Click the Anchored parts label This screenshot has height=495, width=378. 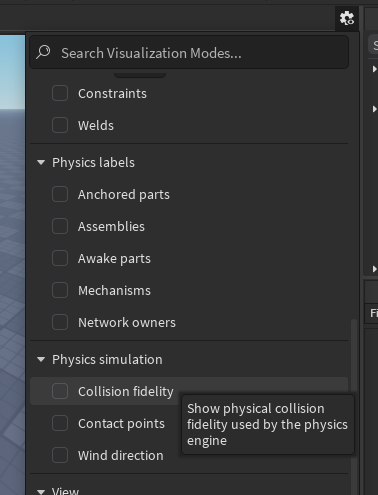pyautogui.click(x=124, y=195)
